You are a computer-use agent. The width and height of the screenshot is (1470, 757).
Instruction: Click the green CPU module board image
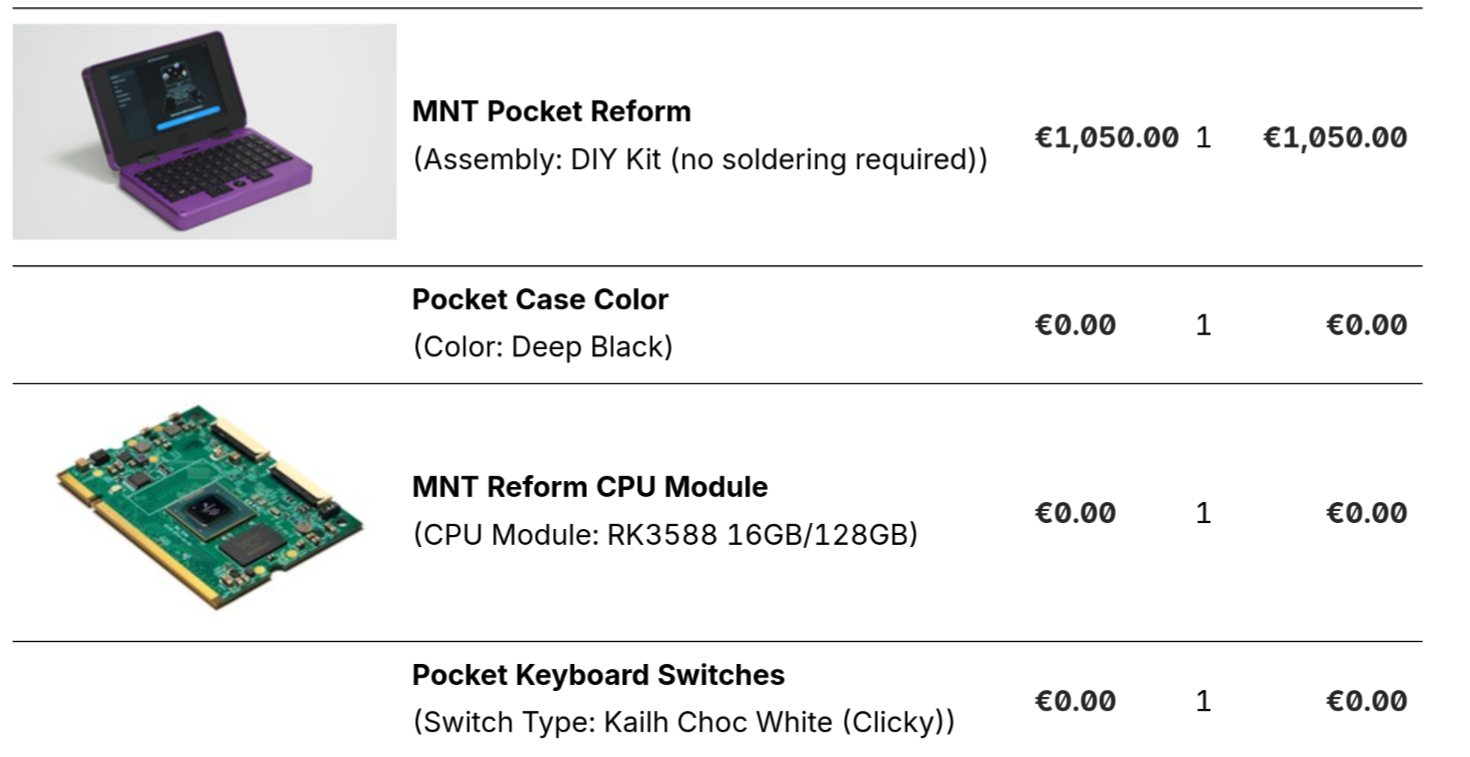click(x=210, y=506)
